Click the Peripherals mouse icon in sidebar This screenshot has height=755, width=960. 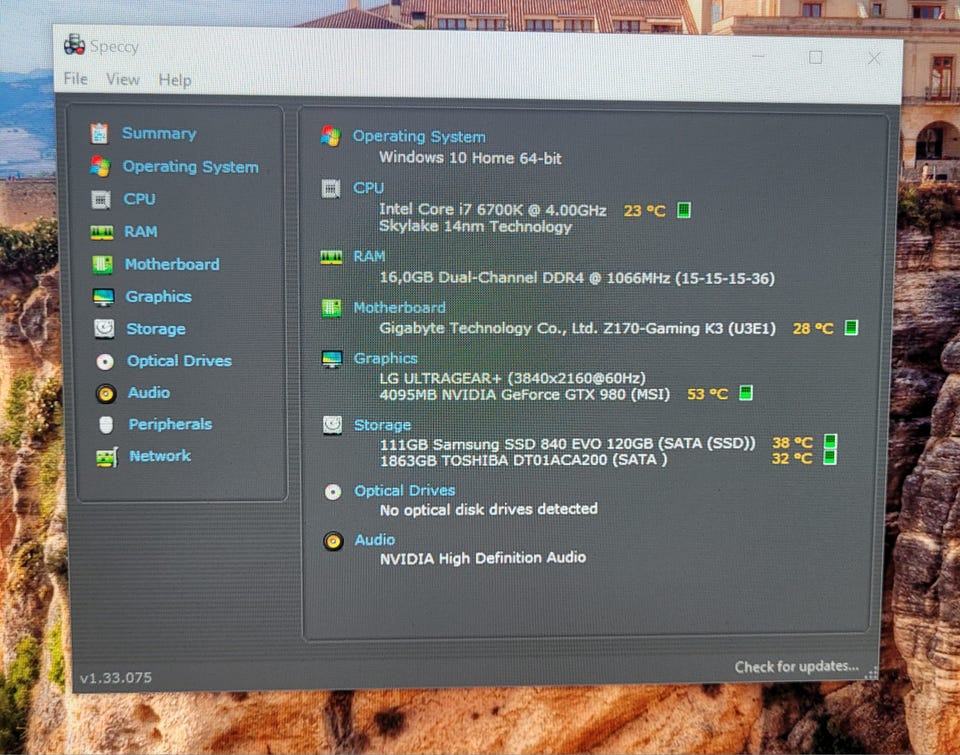106,424
